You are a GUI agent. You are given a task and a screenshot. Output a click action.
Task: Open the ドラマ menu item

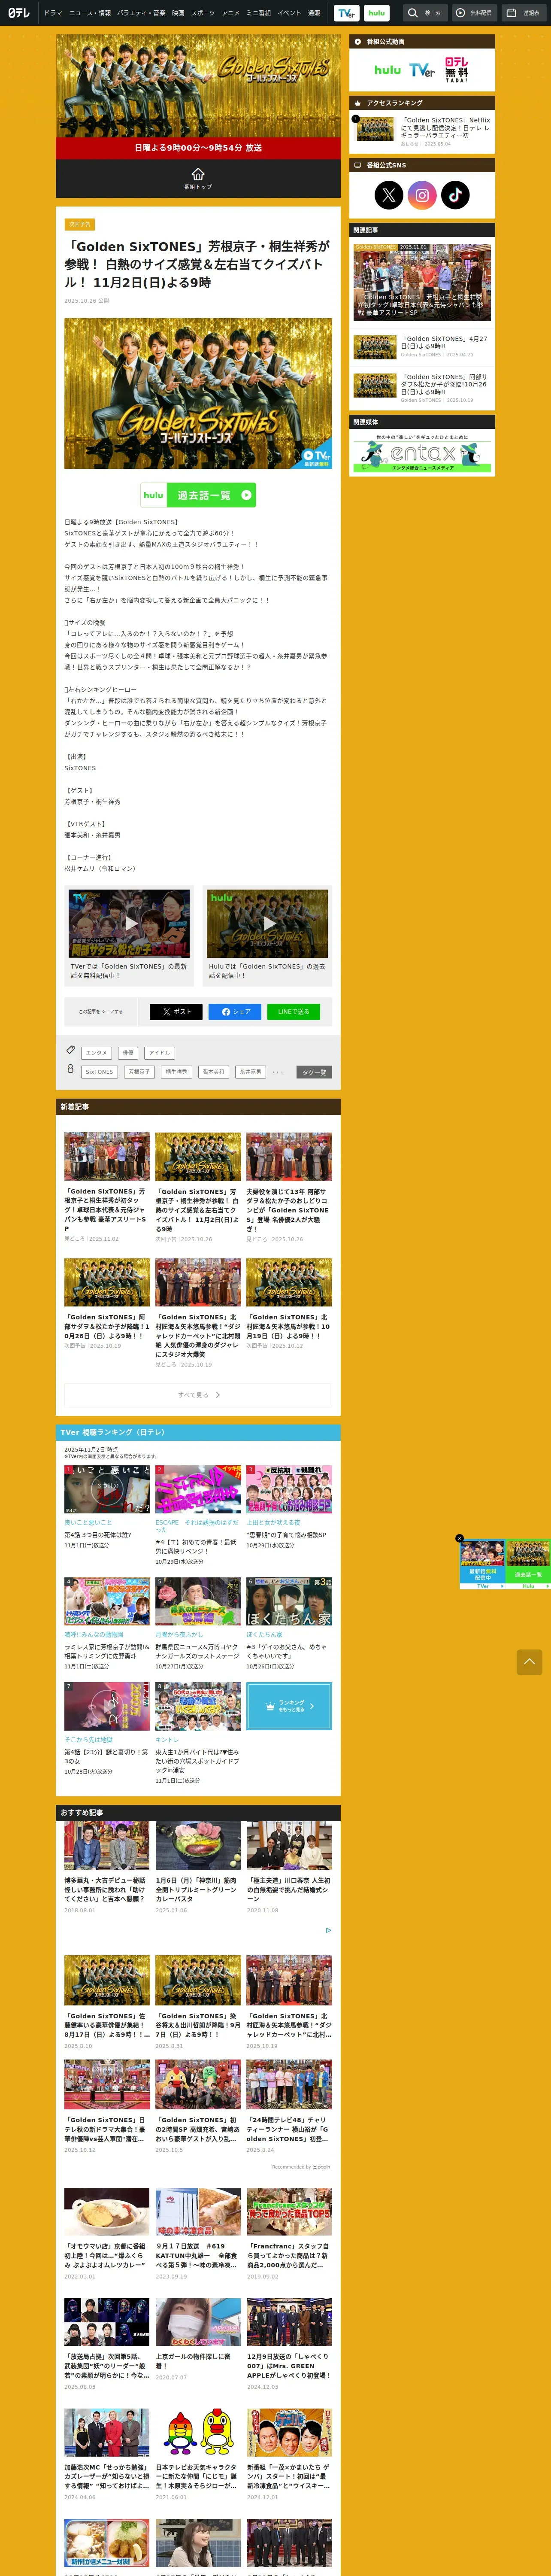click(x=53, y=13)
